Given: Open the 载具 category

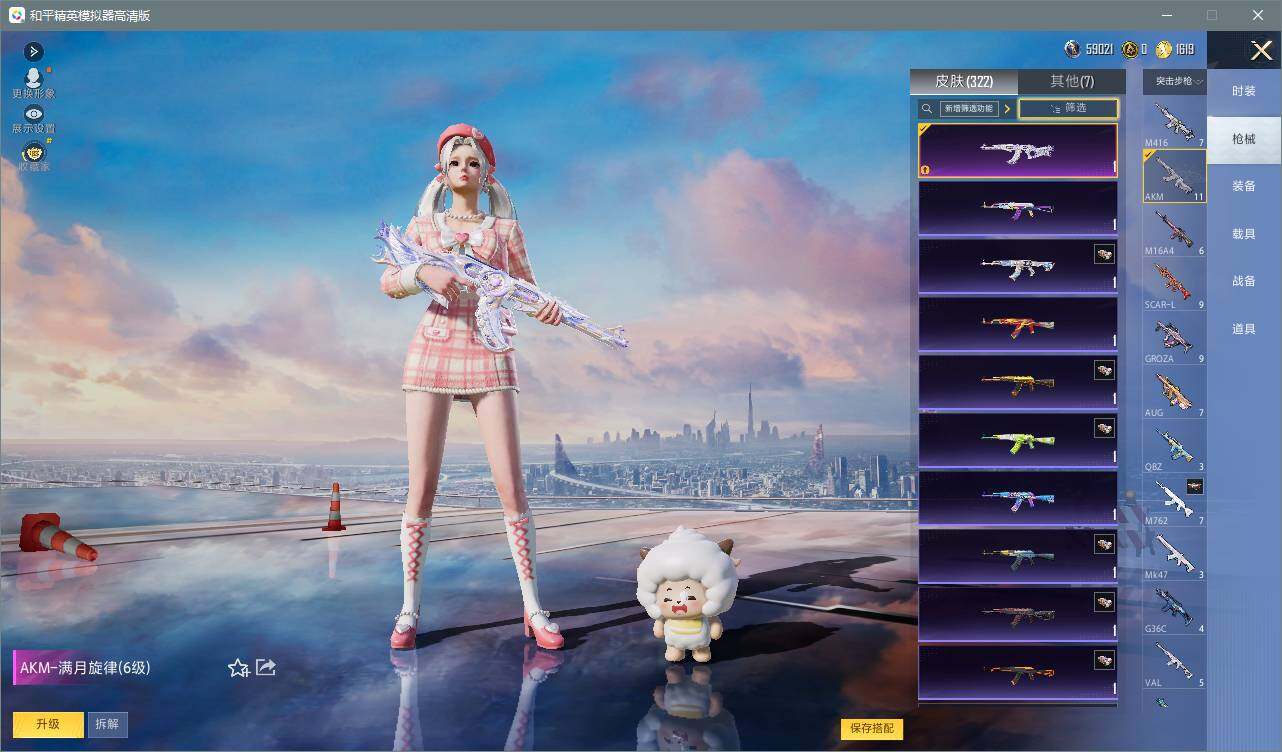Looking at the screenshot, I should coord(1244,234).
